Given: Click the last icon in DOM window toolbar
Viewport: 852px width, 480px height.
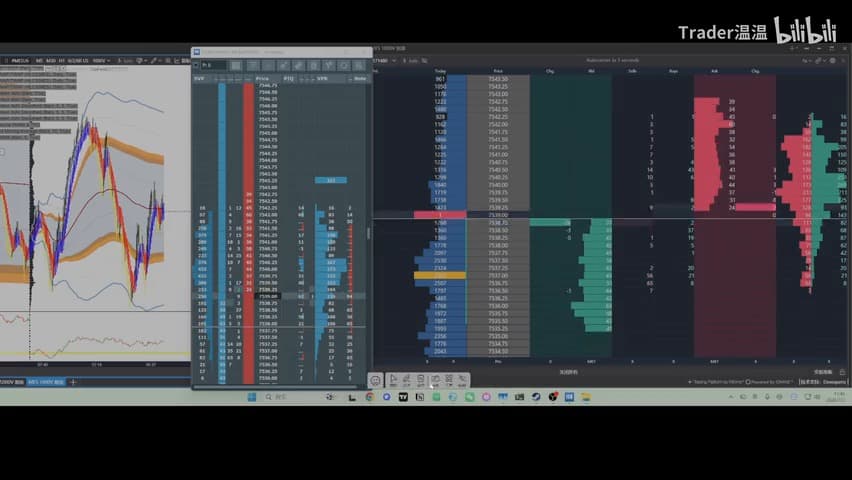Looking at the screenshot, I should (x=359, y=65).
